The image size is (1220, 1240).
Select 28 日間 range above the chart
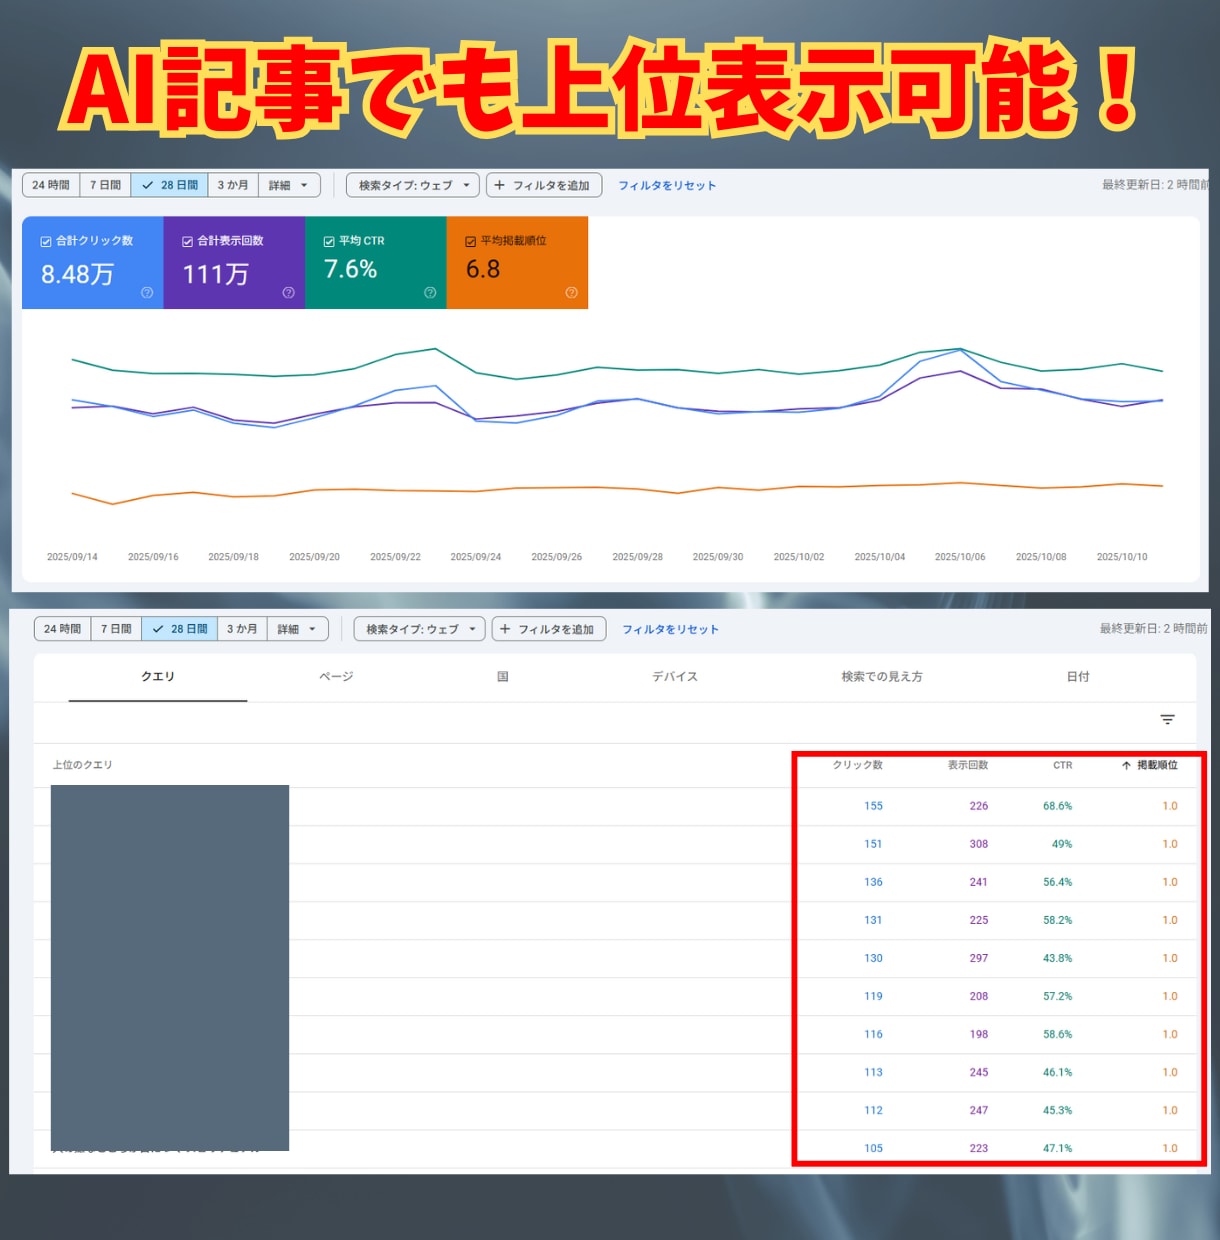170,185
